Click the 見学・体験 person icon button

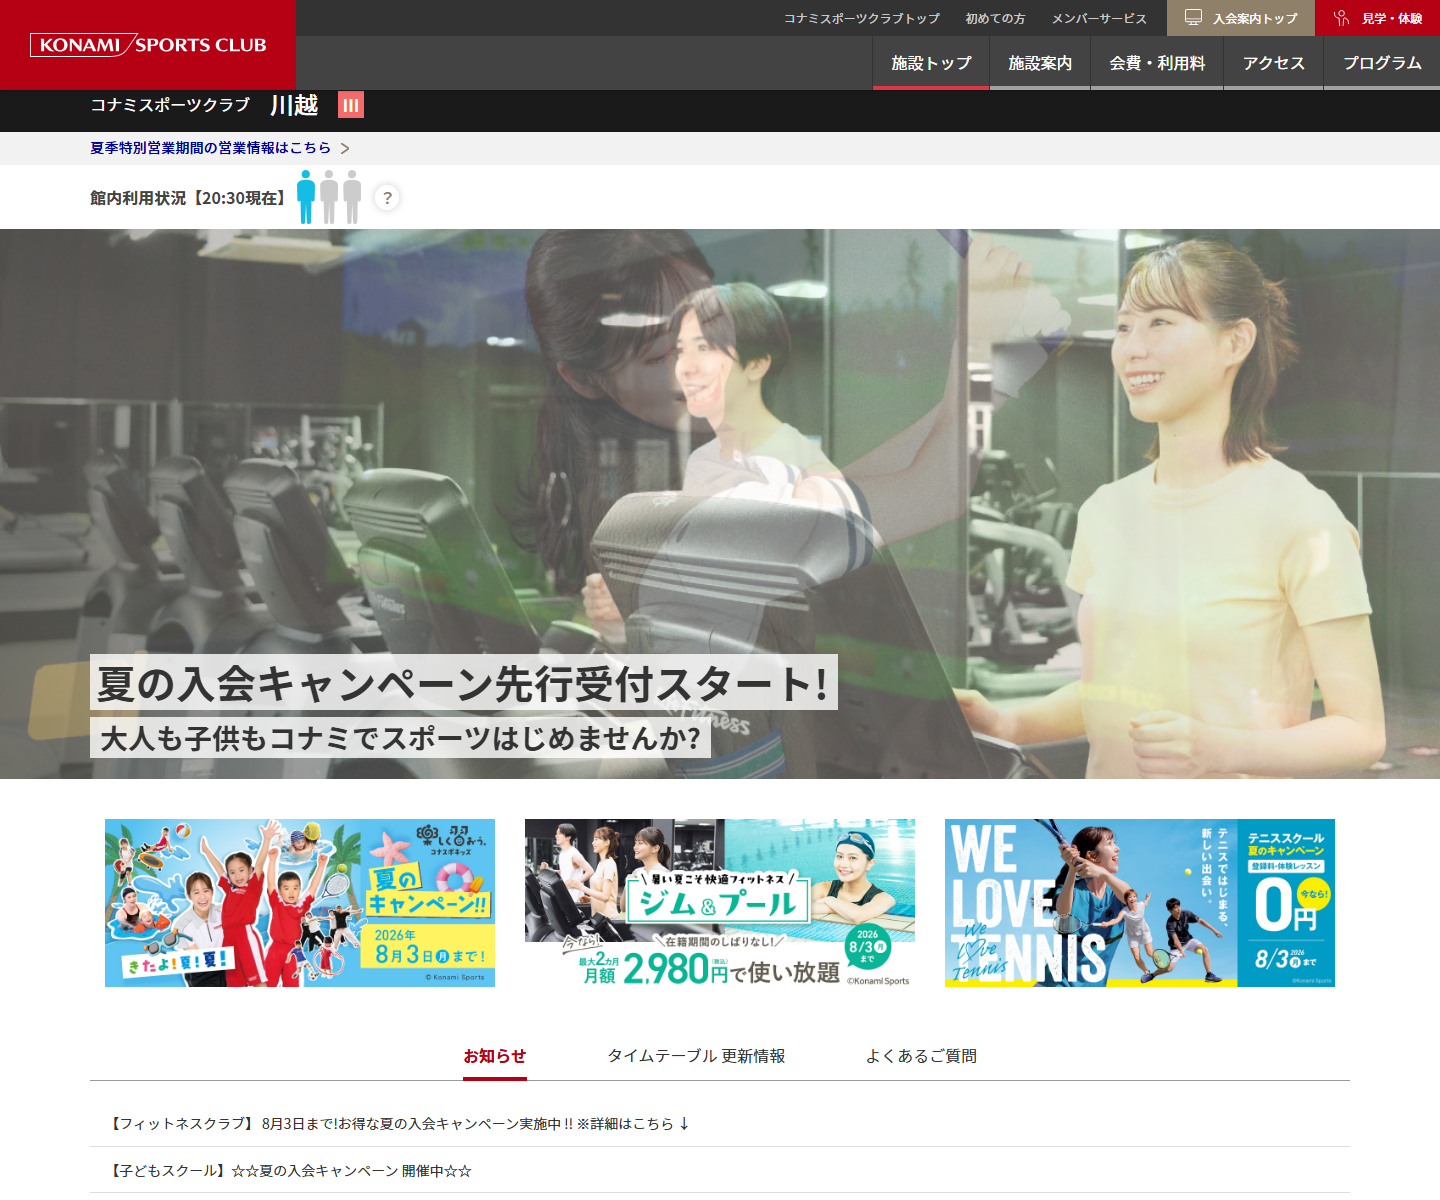[x=1342, y=18]
